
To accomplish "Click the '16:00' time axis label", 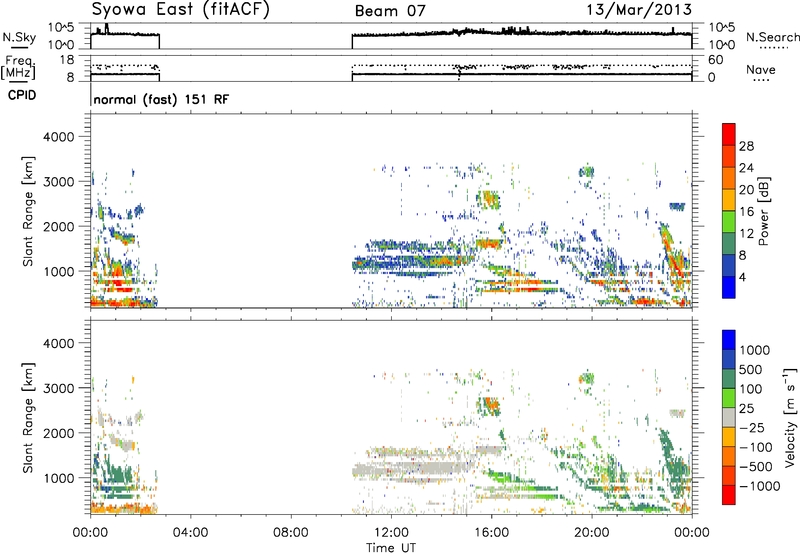I will click(491, 533).
